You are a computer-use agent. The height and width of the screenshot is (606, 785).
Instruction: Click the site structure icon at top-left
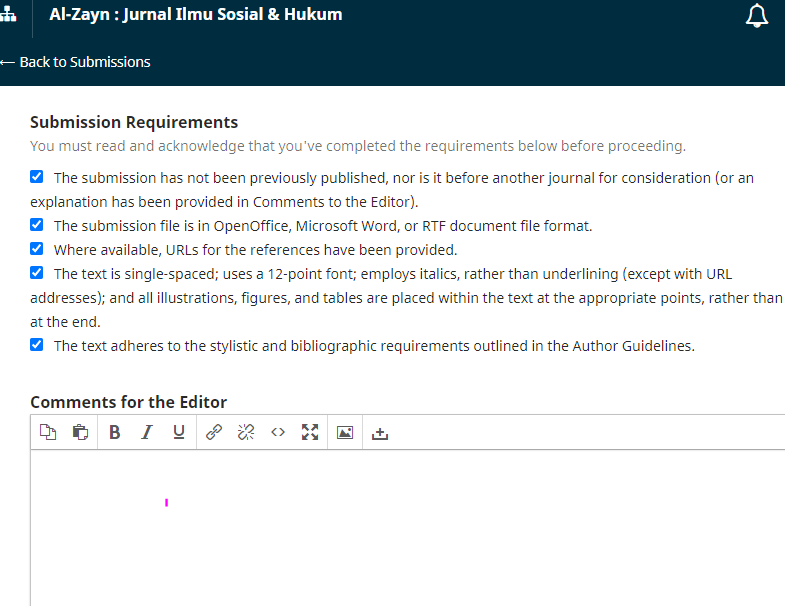click(9, 15)
